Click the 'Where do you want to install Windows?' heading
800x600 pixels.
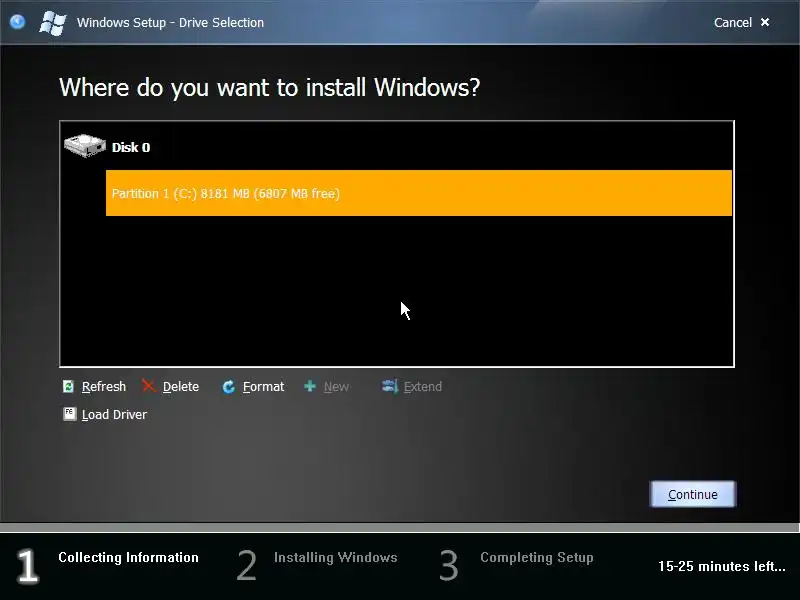[269, 88]
